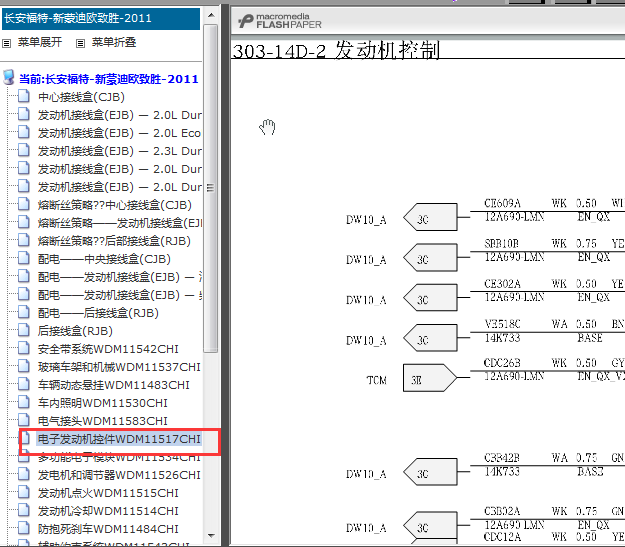Open 防抱死刹车WDM11484CHI
Image resolution: width=625 pixels, height=547 pixels.
click(x=108, y=529)
